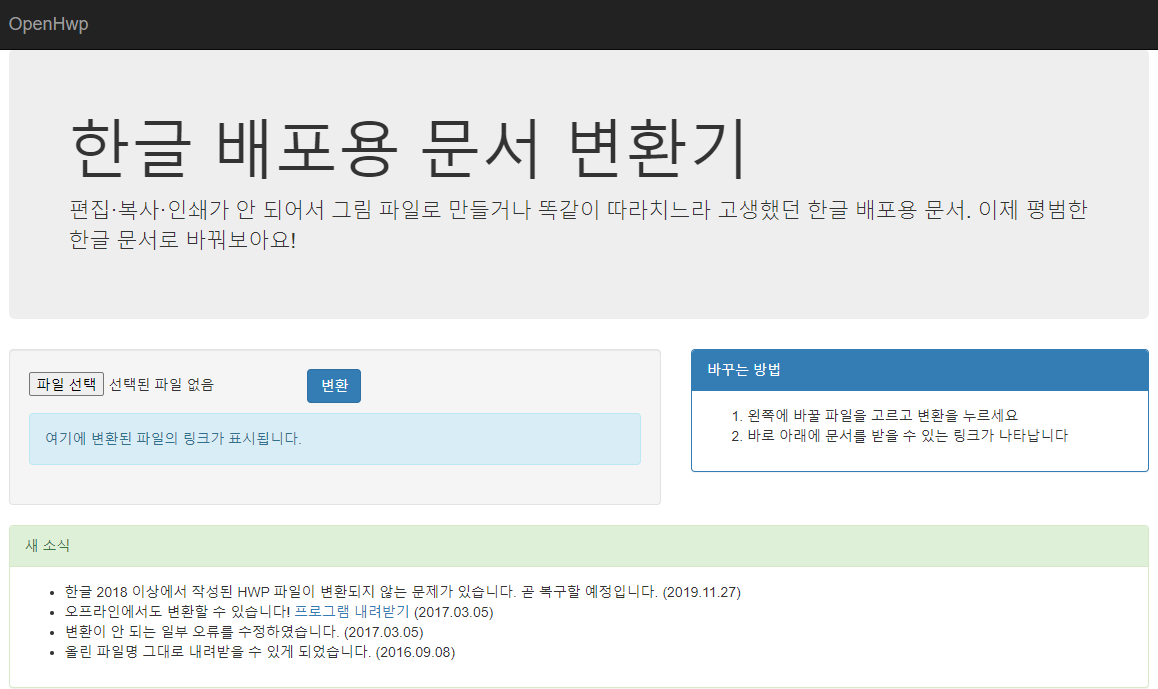The image size is (1158, 689).
Task: Click the news item 변환이 안 되는 일부 오류
Action: pyautogui.click(x=244, y=632)
